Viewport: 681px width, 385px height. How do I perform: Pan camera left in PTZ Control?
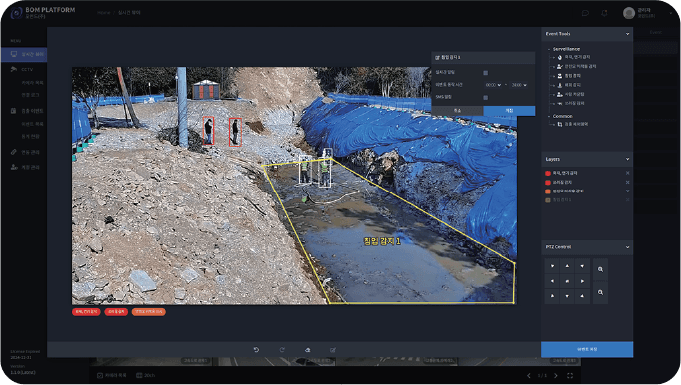(552, 281)
